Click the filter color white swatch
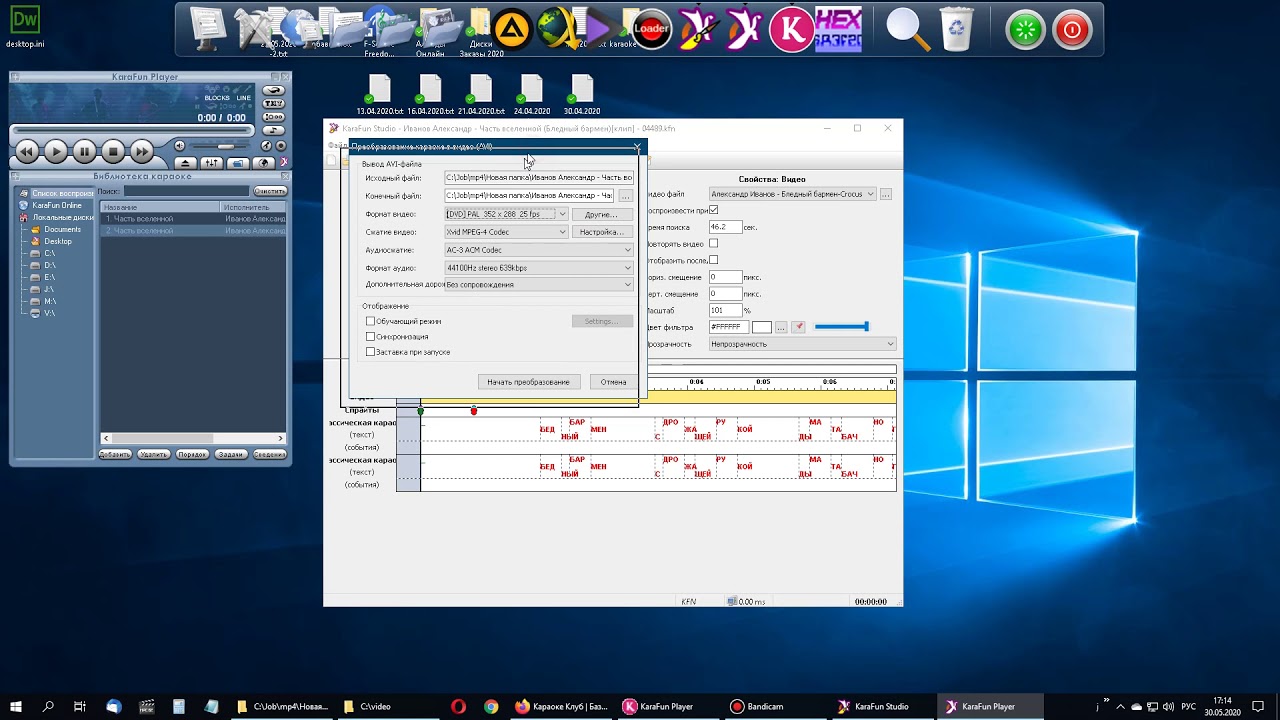The width and height of the screenshot is (1280, 720). click(x=762, y=327)
